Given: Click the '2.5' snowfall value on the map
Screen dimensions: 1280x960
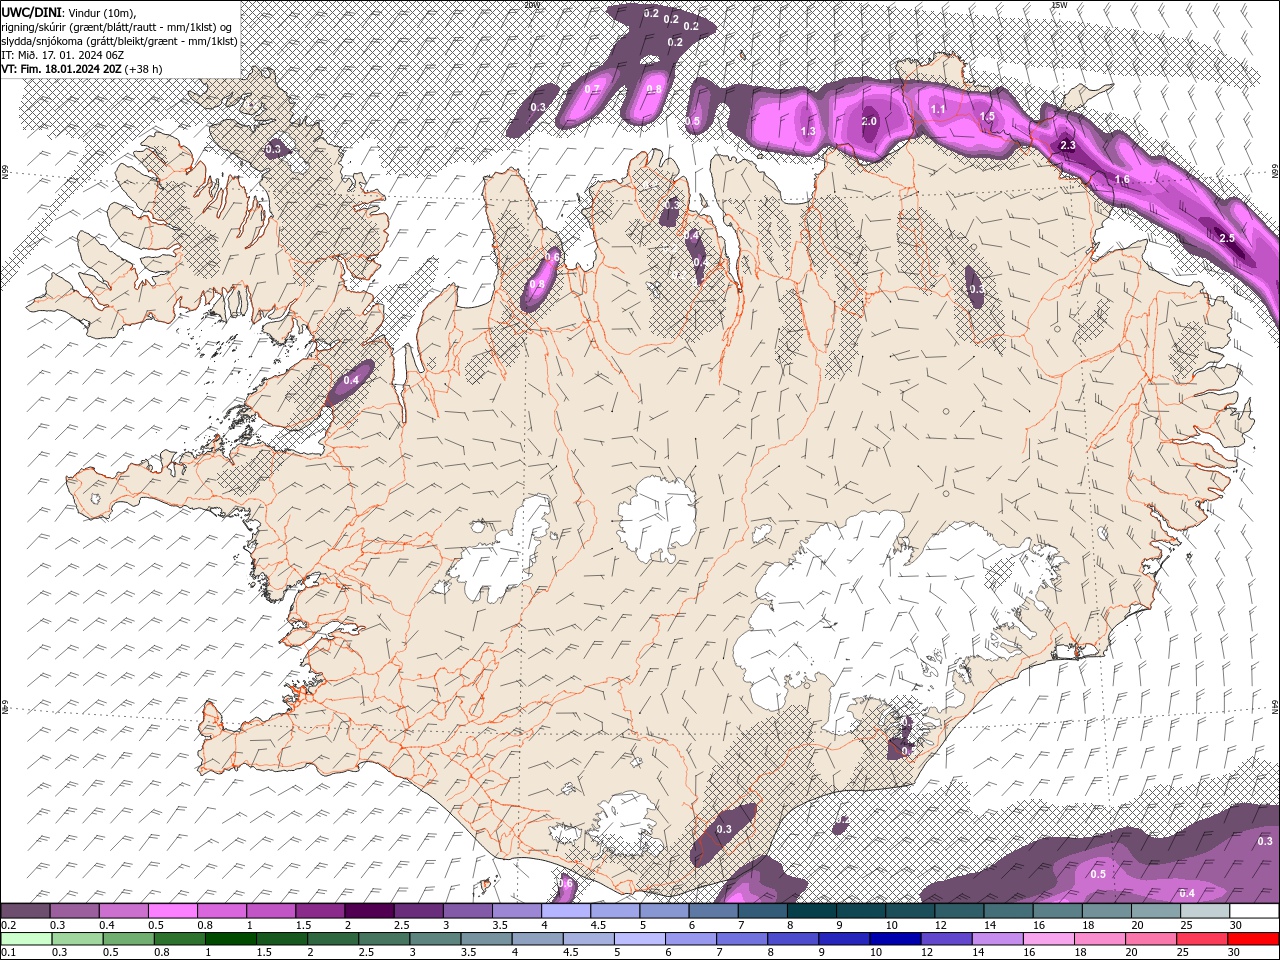Looking at the screenshot, I should [1227, 238].
